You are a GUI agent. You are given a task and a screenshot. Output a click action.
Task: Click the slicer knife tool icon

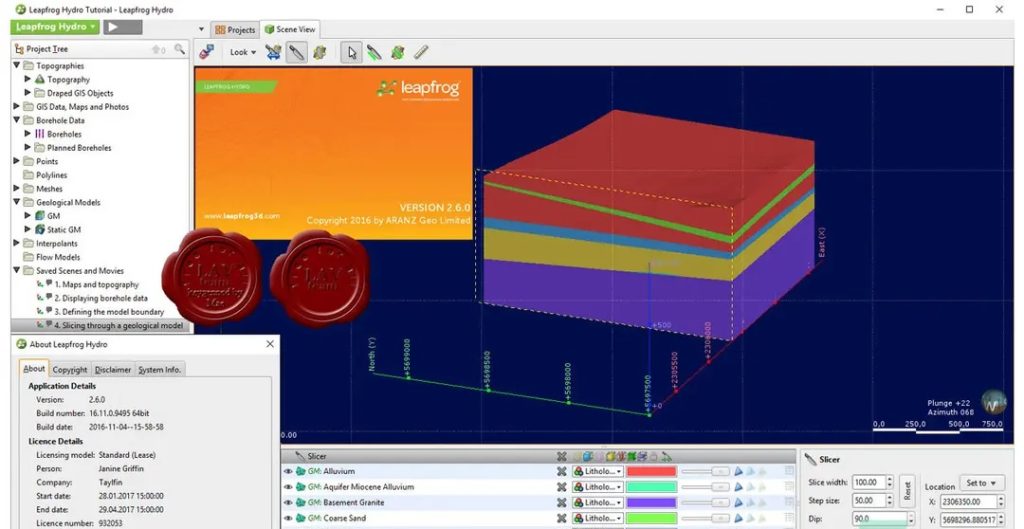296,52
